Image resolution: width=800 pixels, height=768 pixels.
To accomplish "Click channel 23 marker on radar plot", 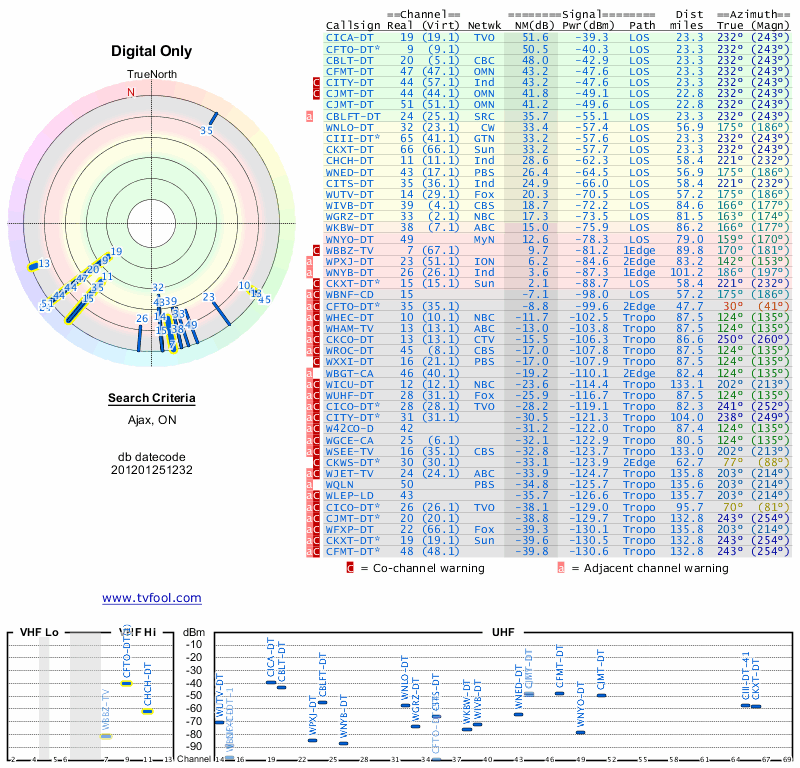I will (x=221, y=313).
